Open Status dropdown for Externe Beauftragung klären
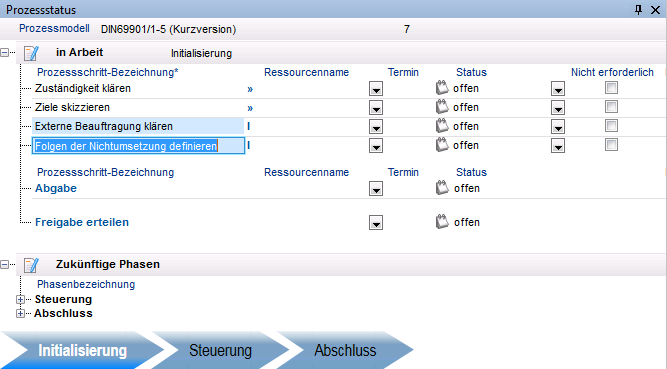 pos(558,126)
